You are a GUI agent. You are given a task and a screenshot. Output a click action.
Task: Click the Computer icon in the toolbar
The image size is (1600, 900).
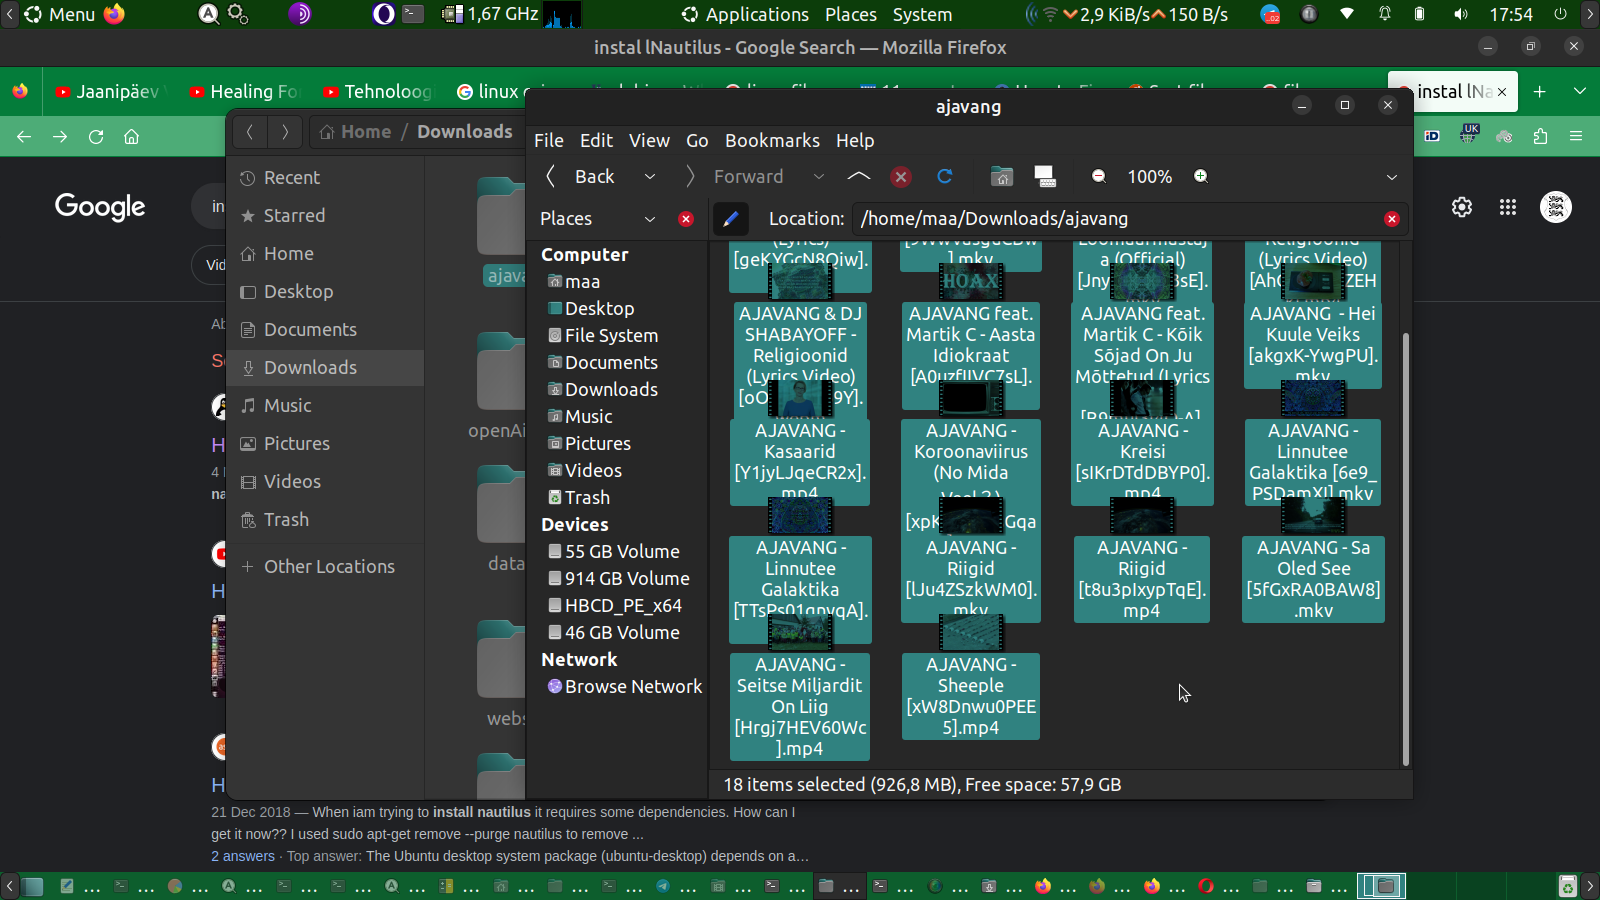point(1045,177)
